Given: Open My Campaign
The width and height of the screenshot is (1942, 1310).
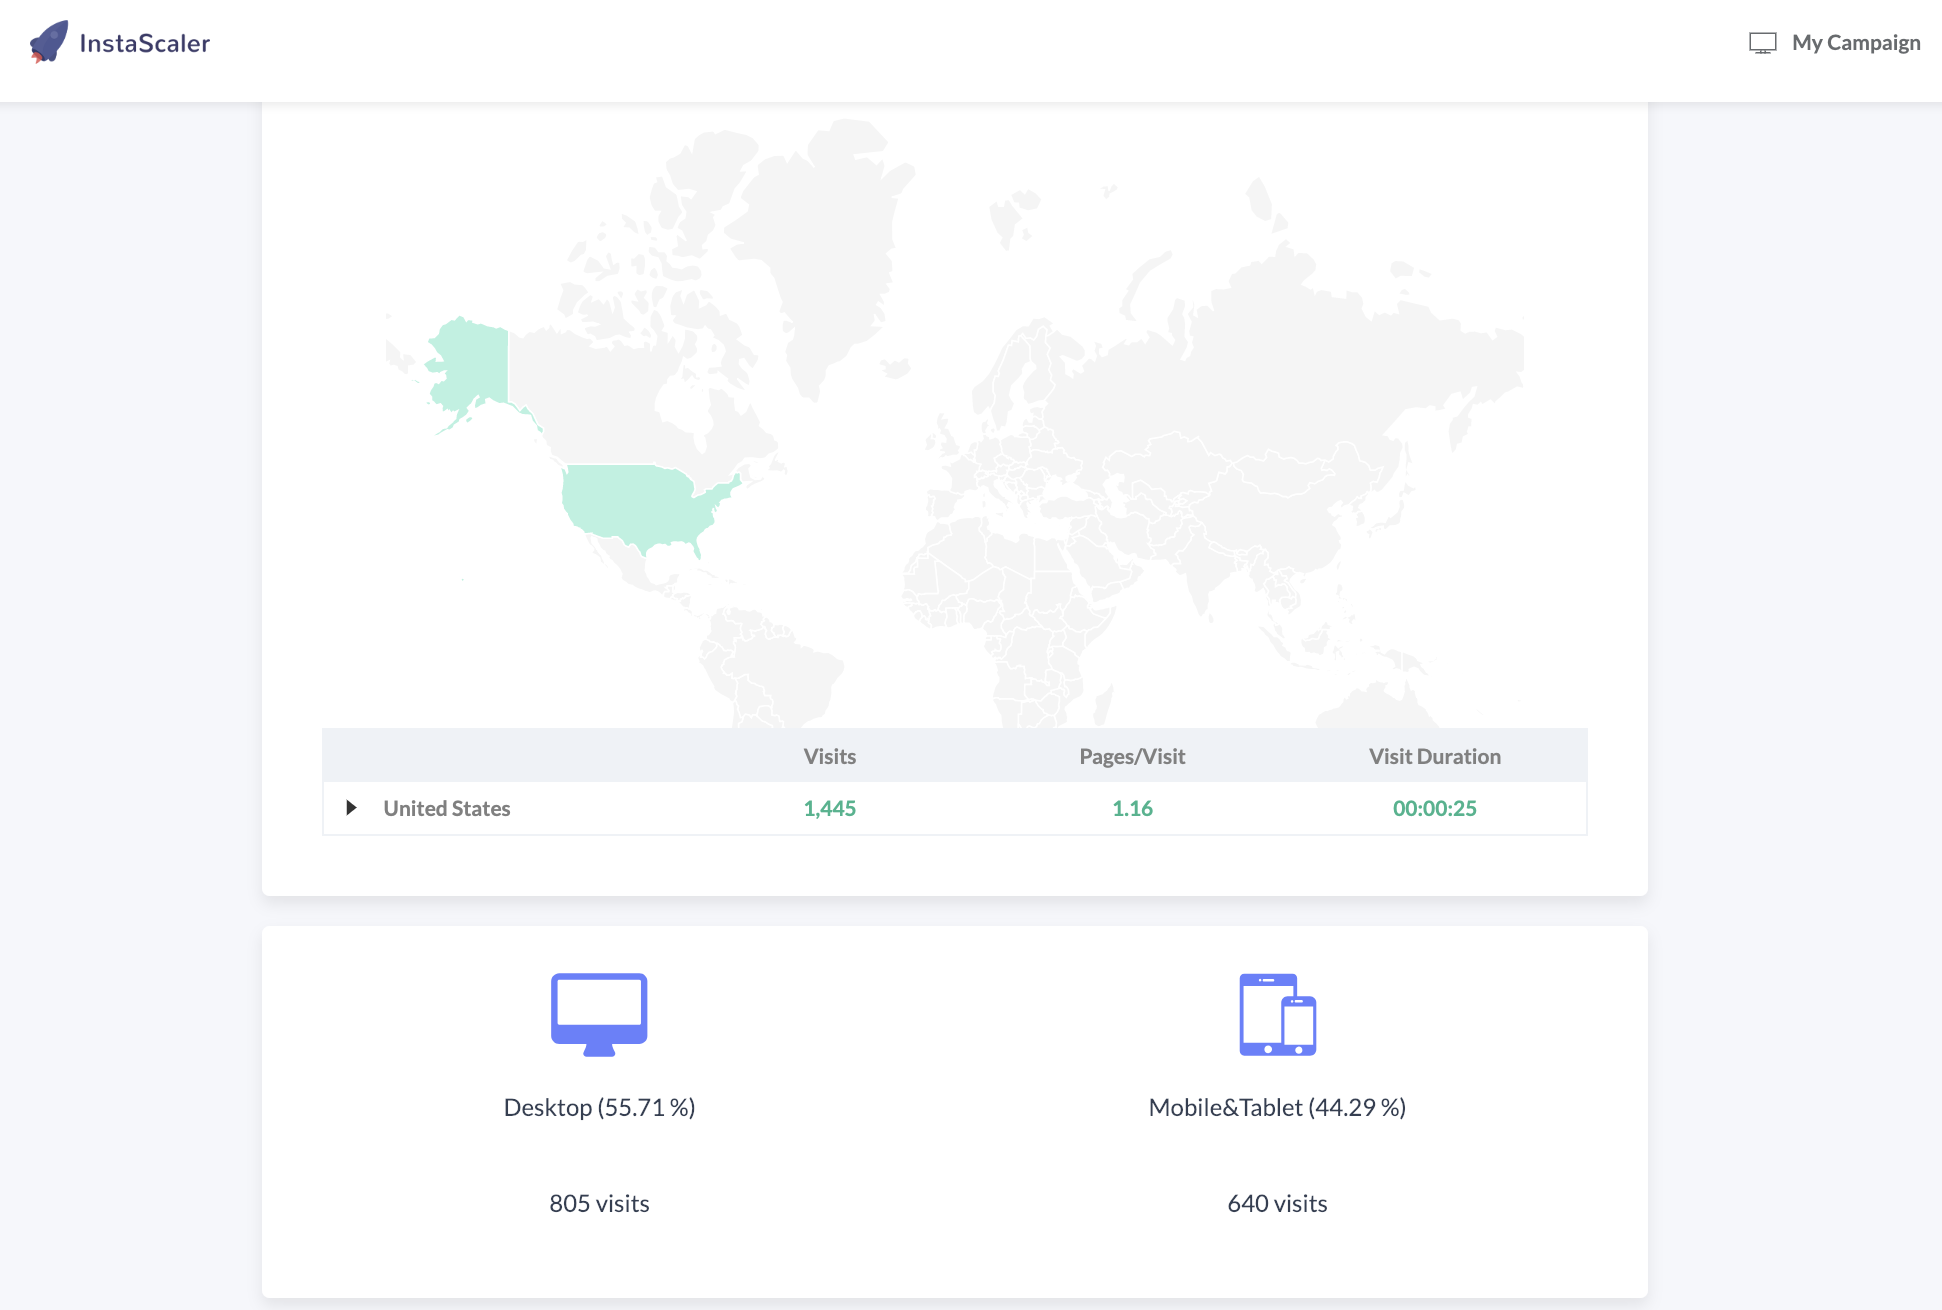Looking at the screenshot, I should point(1854,42).
